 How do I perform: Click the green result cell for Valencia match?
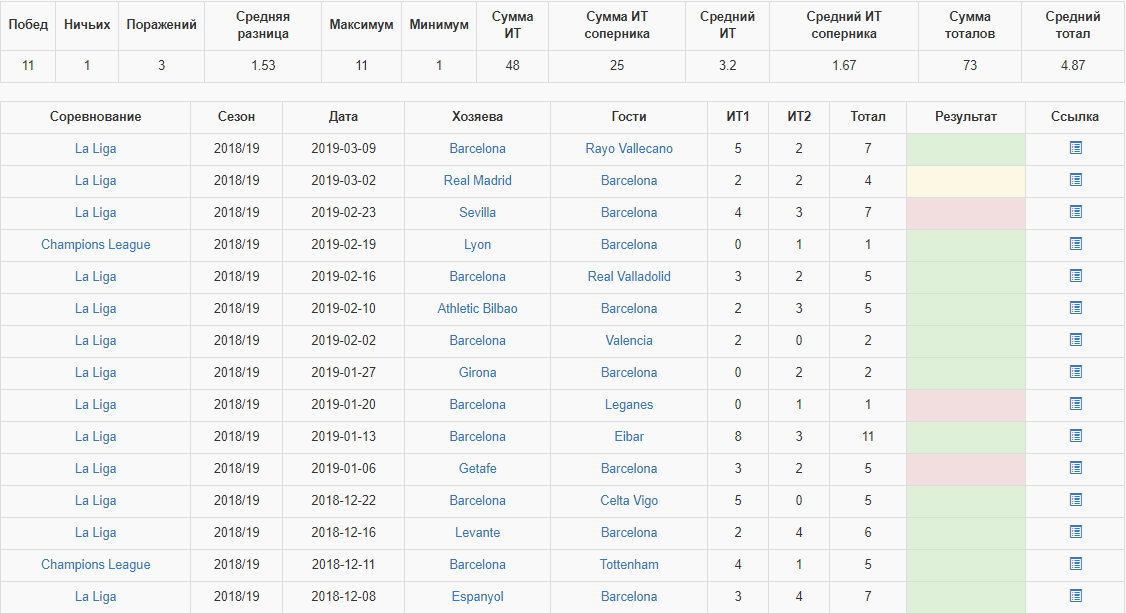(966, 340)
